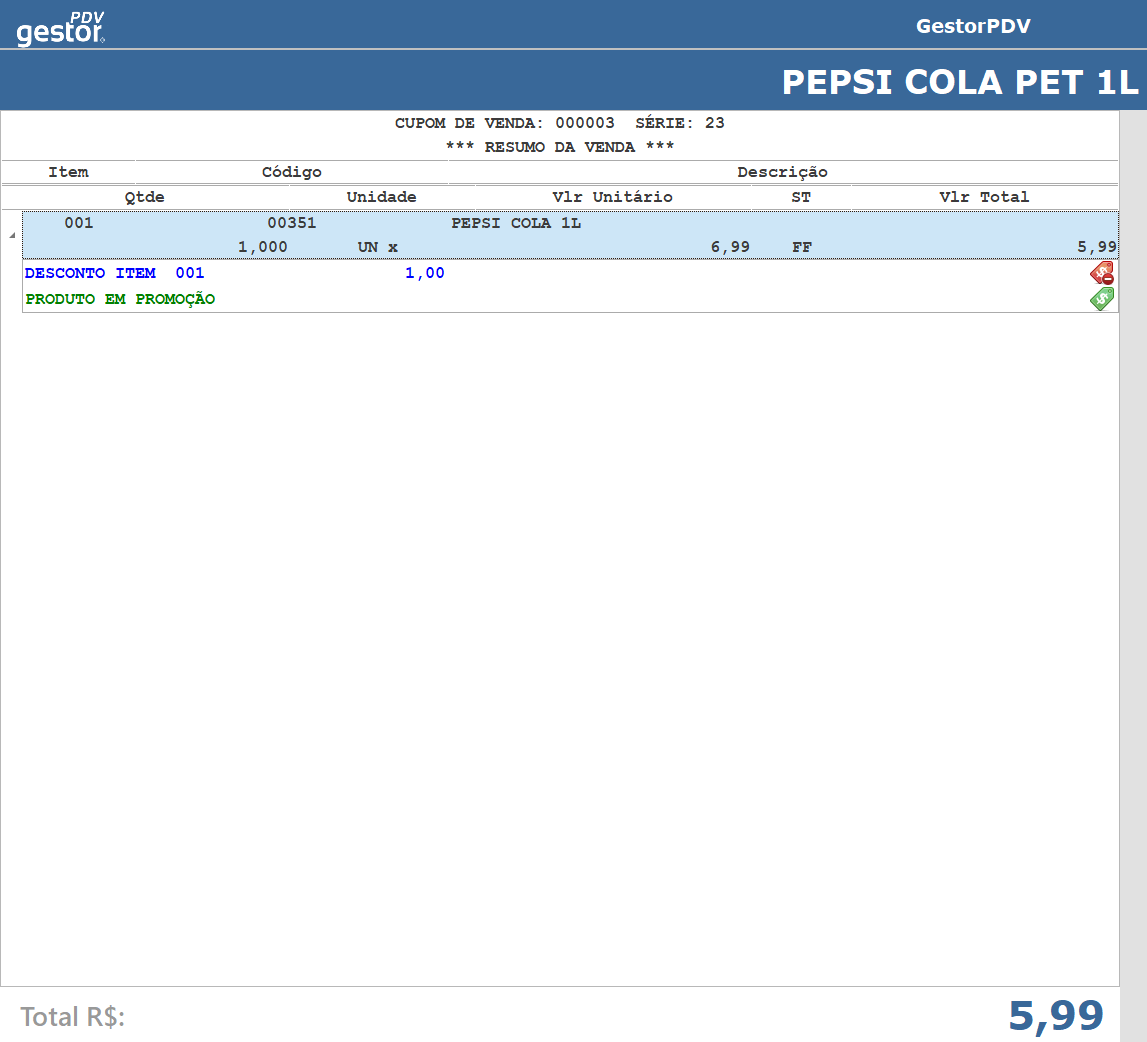Select the DESCONTO ITEM 001 line
1147x1042 pixels.
pyautogui.click(x=114, y=273)
